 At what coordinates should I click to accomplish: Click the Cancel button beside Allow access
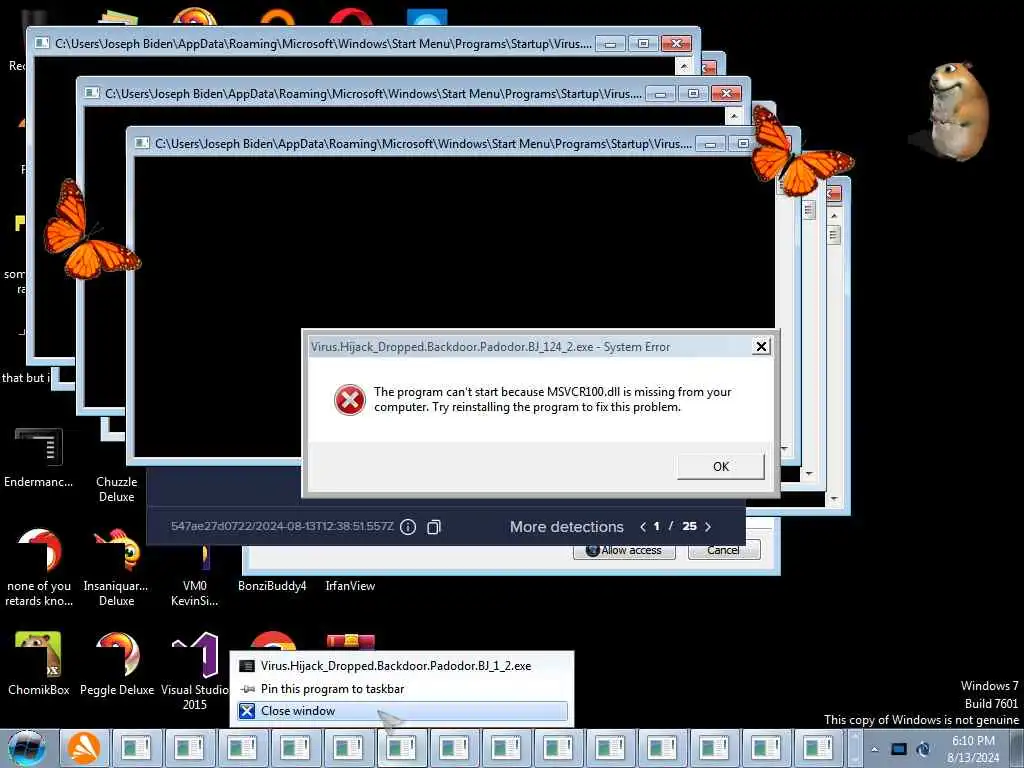pos(724,550)
